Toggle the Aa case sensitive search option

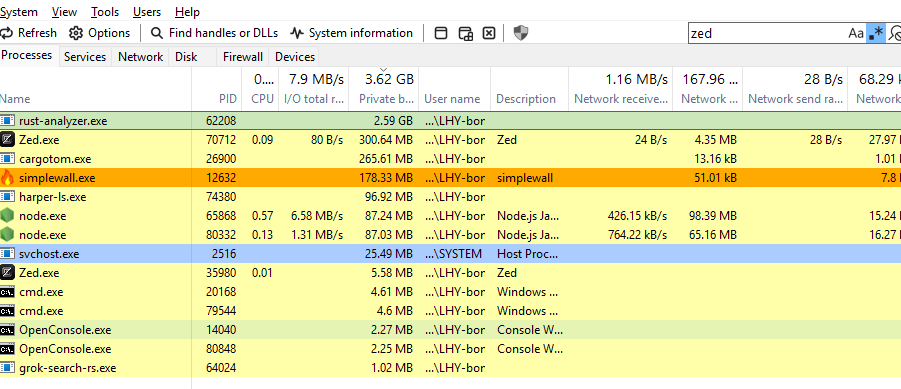point(856,33)
